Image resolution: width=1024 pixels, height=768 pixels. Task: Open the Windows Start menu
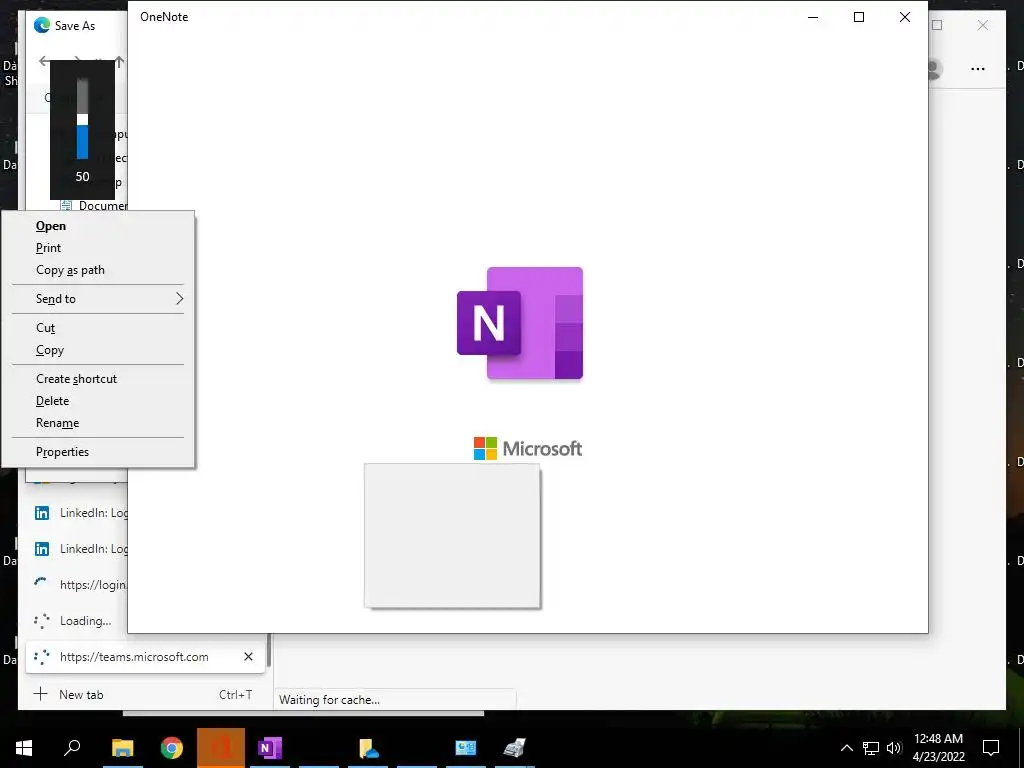(x=24, y=748)
